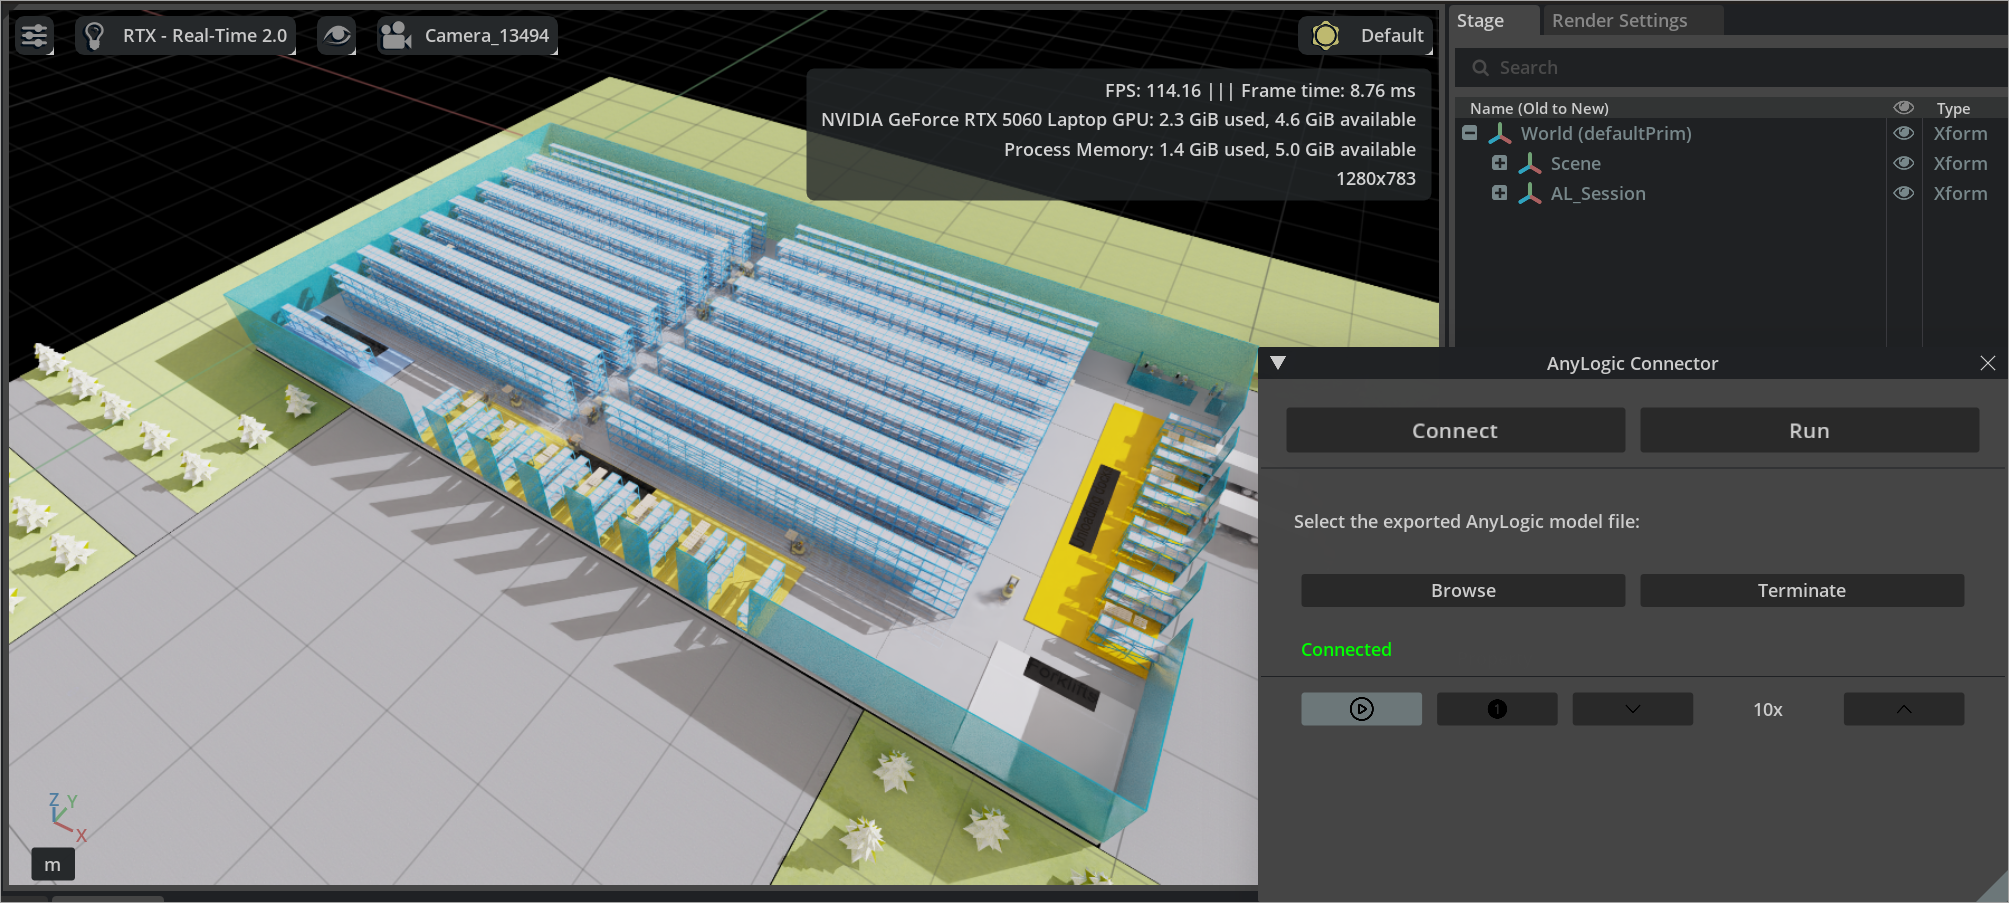Open the viewport settings icon
This screenshot has height=903, width=2009.
[x=33, y=35]
